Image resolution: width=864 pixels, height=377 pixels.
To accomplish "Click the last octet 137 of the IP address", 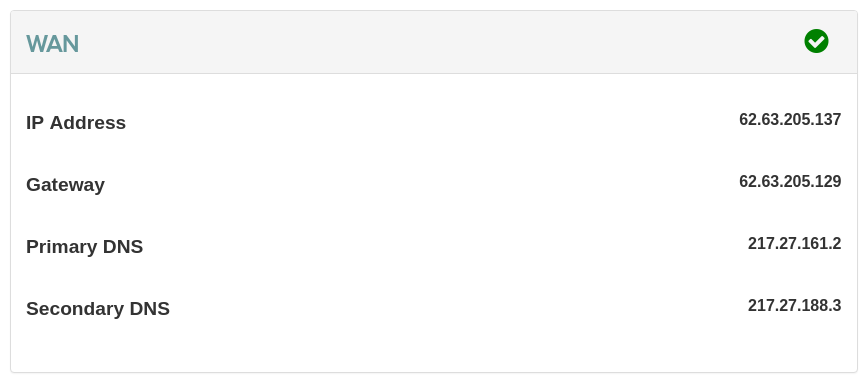I will click(828, 119).
